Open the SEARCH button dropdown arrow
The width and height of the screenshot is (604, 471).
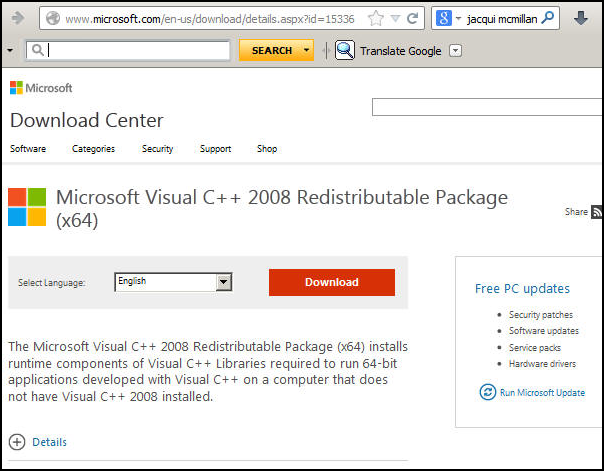[x=307, y=50]
